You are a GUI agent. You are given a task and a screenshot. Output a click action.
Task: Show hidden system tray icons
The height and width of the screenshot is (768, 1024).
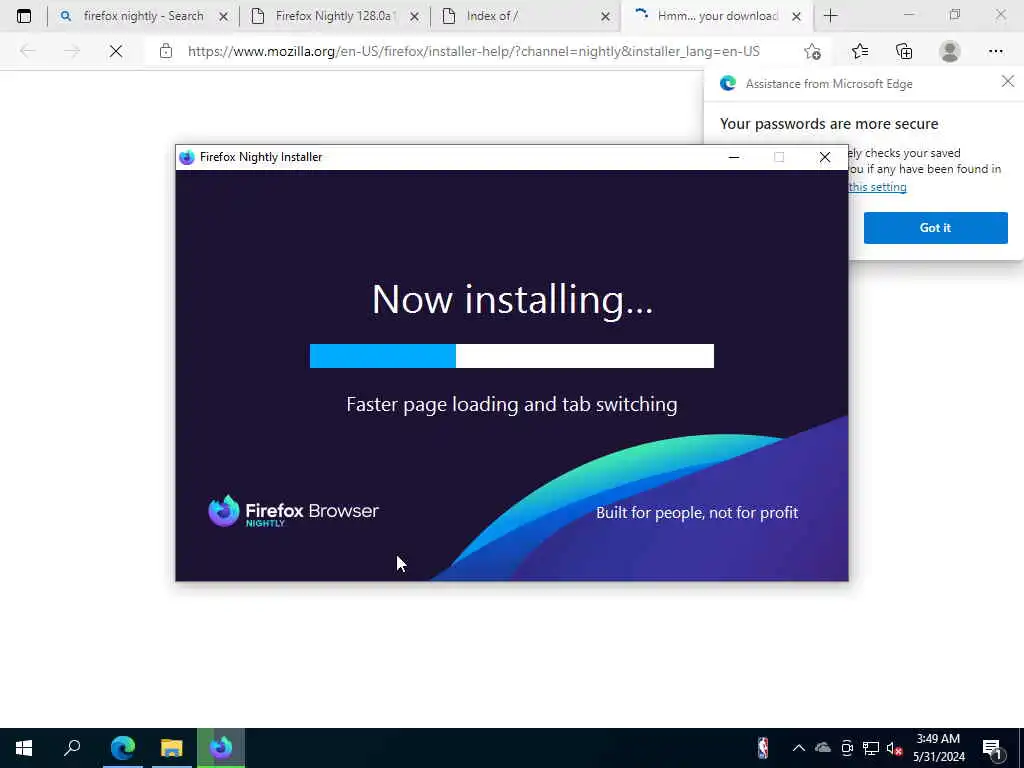[x=798, y=748]
